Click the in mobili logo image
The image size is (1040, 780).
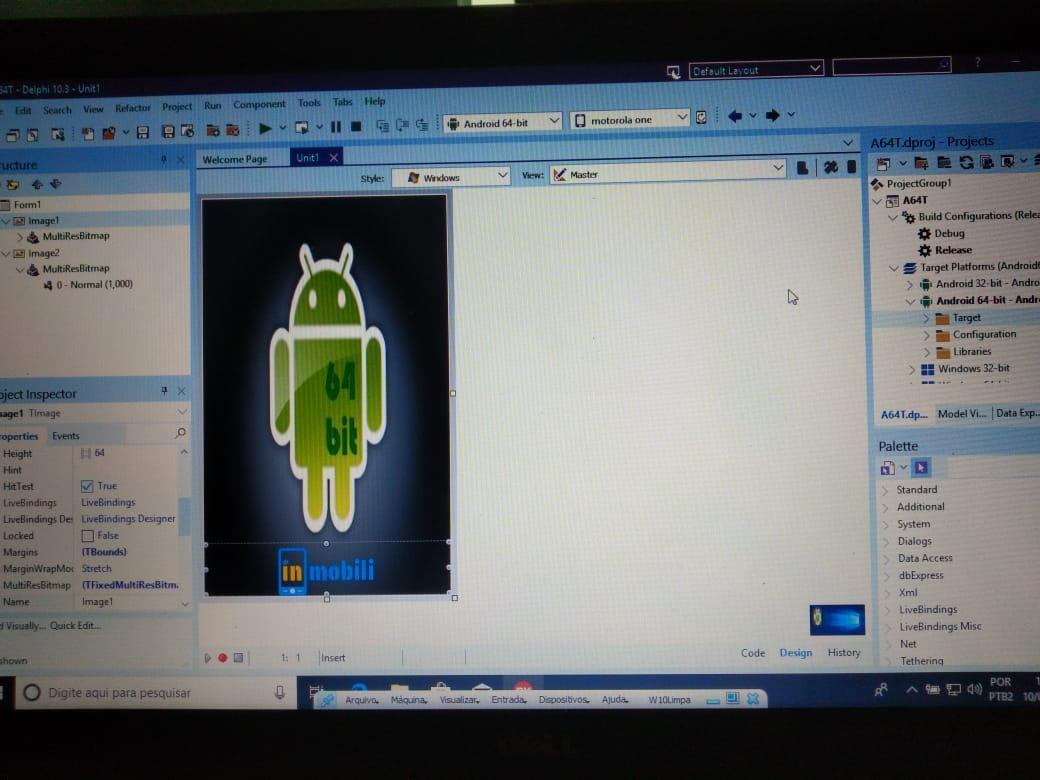coord(326,571)
